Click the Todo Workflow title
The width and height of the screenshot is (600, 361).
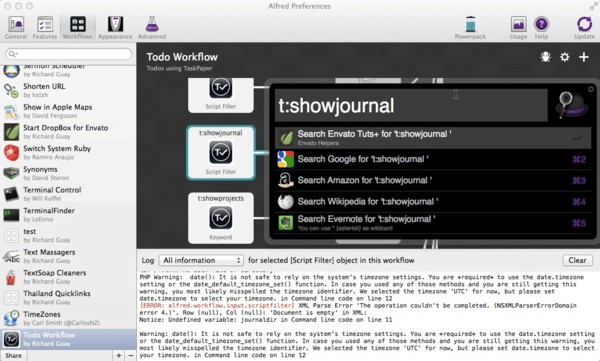[x=182, y=57]
